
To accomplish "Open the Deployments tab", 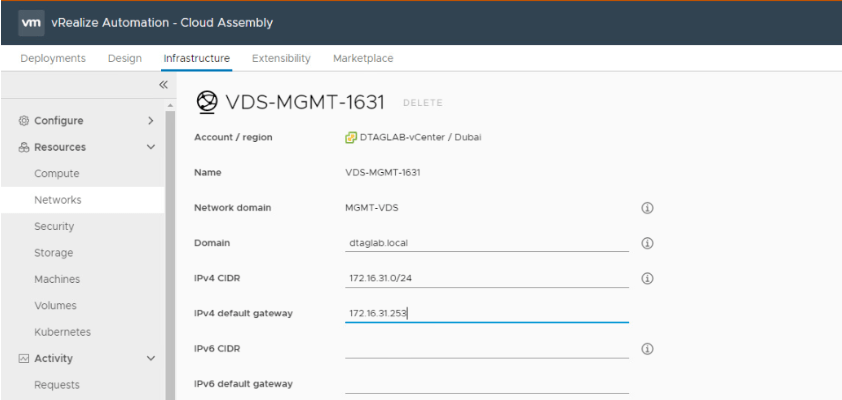I will coord(53,58).
